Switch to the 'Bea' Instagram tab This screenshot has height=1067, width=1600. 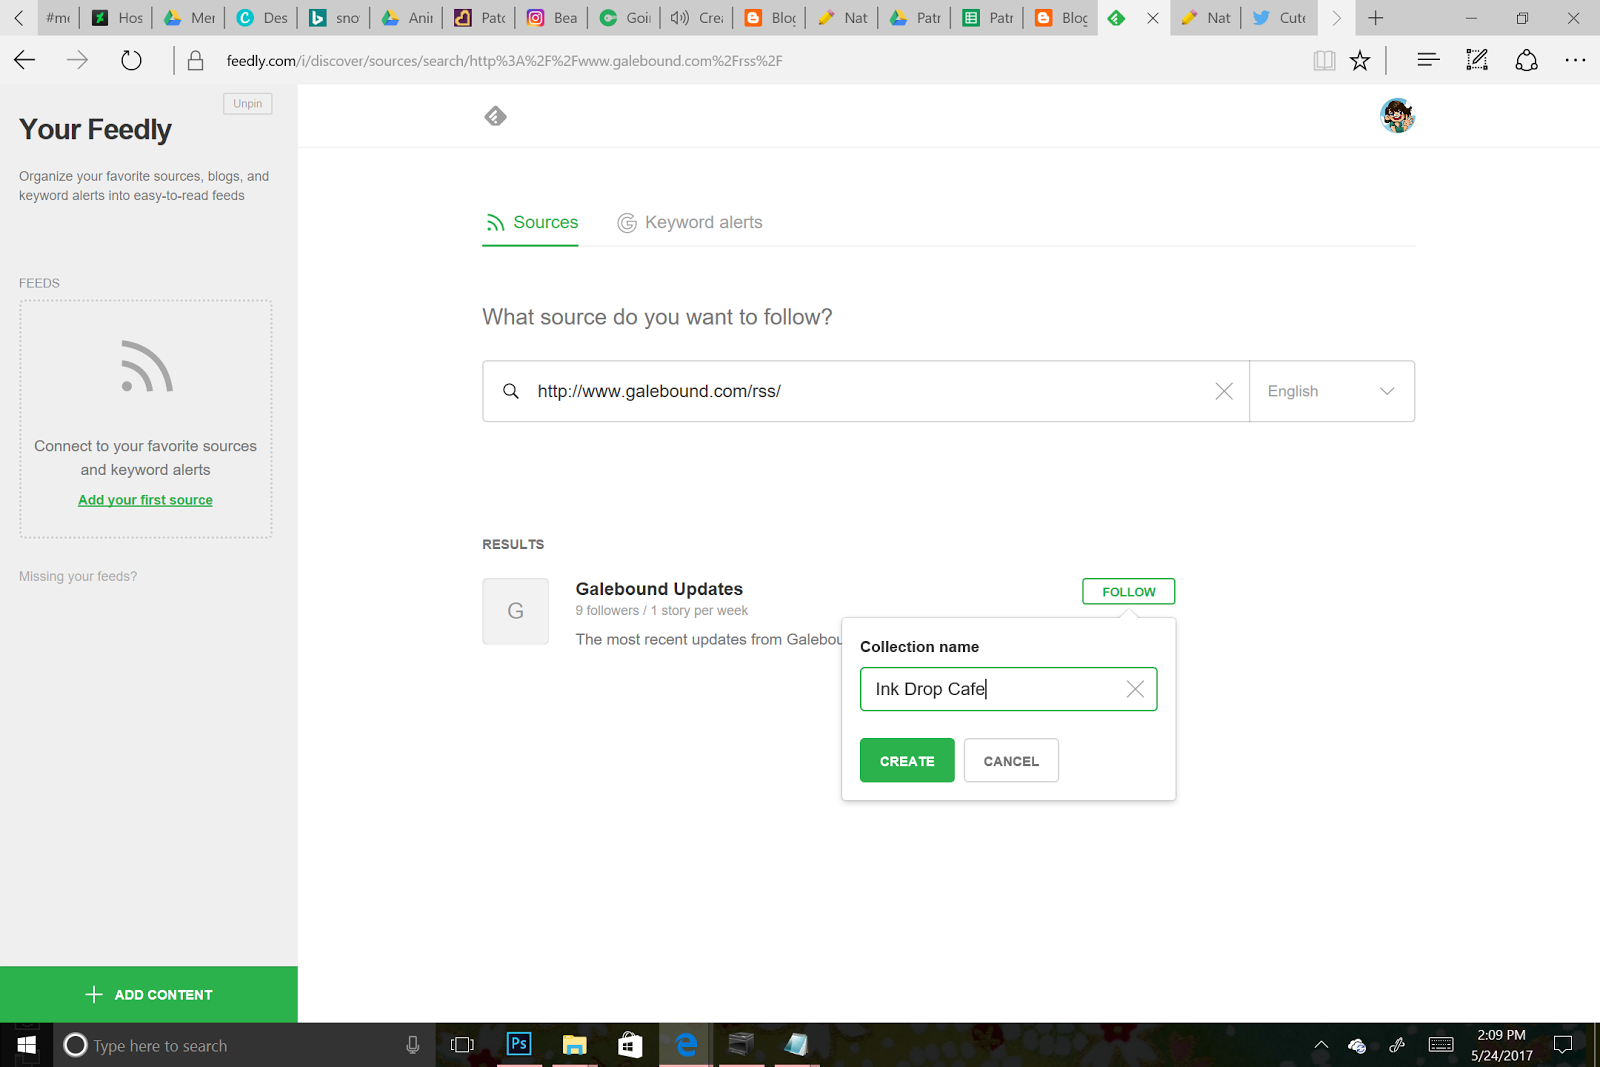click(x=552, y=18)
